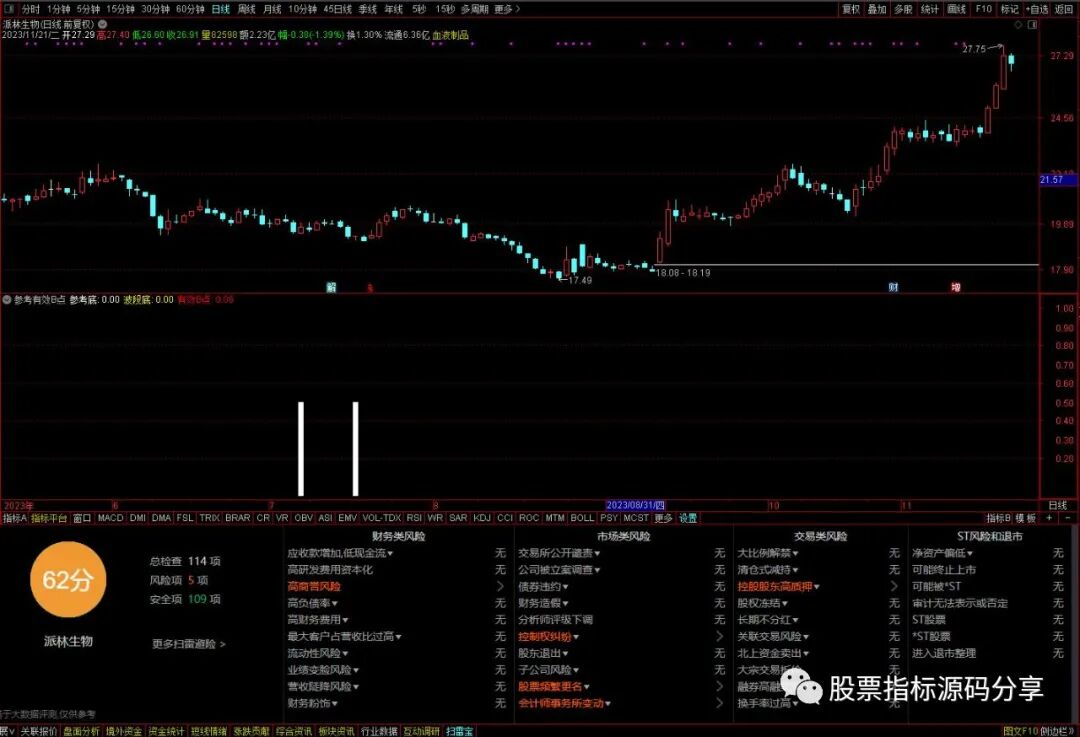The height and width of the screenshot is (737, 1080).
Task: Click 更多扫雷避险 link
Action: (x=189, y=644)
